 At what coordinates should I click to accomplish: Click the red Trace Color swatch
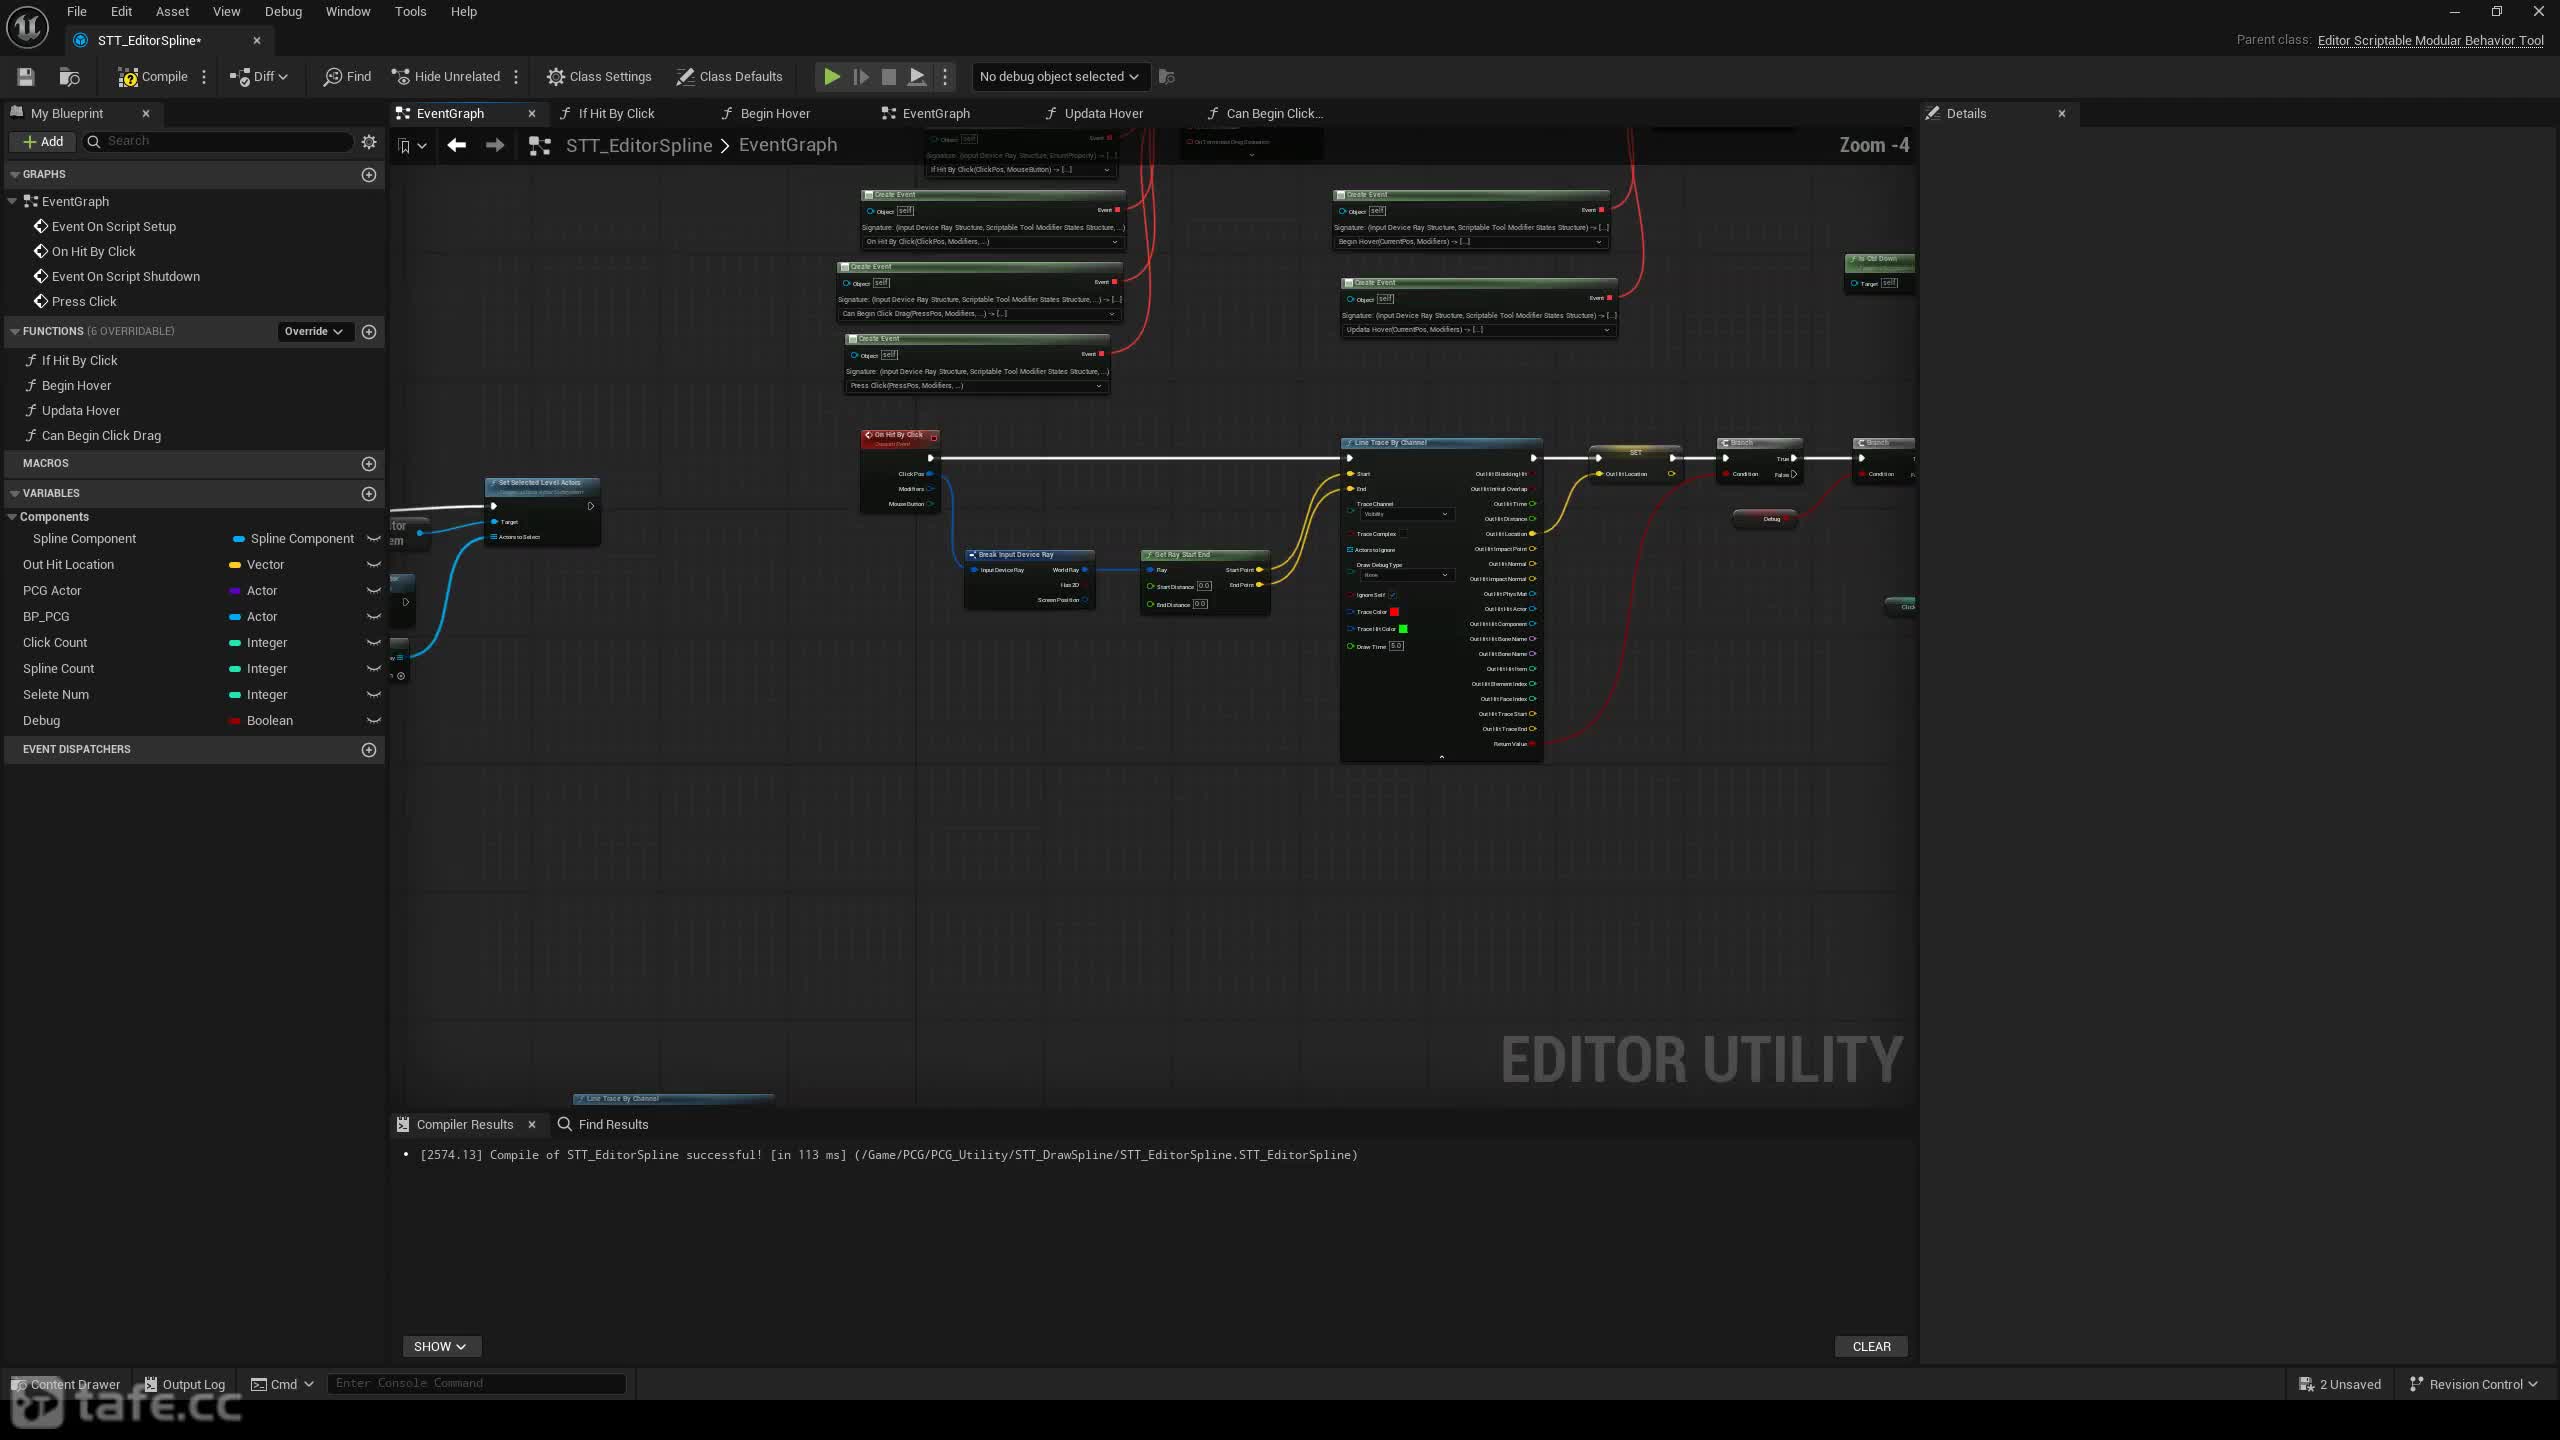[x=1394, y=612]
